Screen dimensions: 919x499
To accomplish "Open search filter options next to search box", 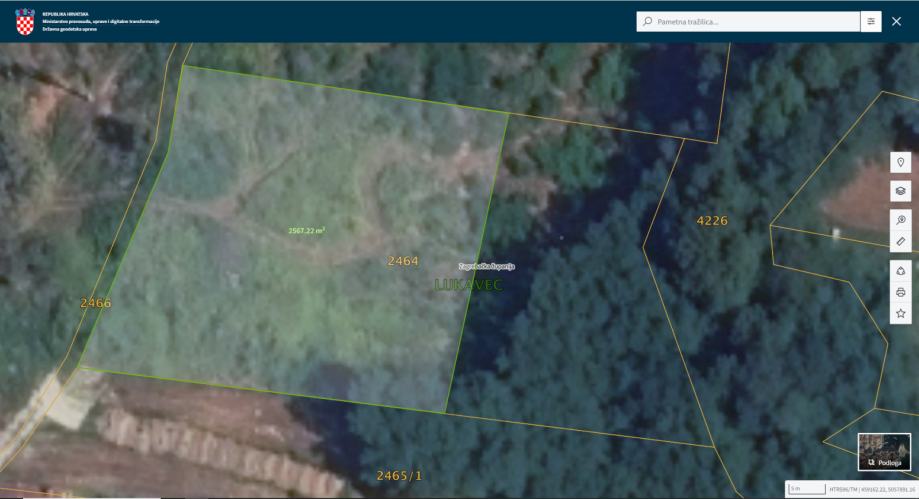I will [x=871, y=22].
